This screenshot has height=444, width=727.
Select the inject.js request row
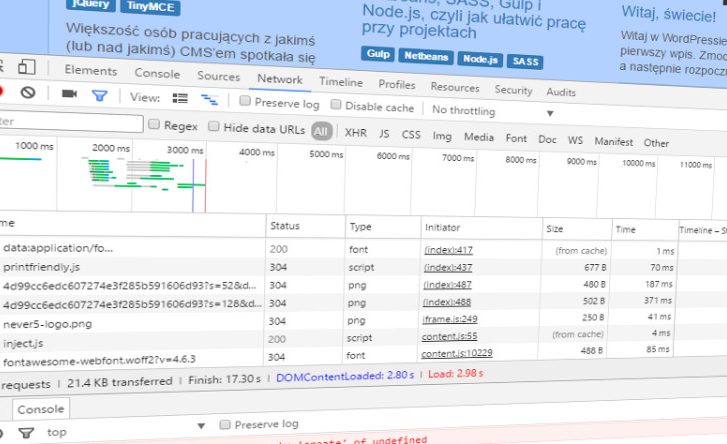pos(23,343)
